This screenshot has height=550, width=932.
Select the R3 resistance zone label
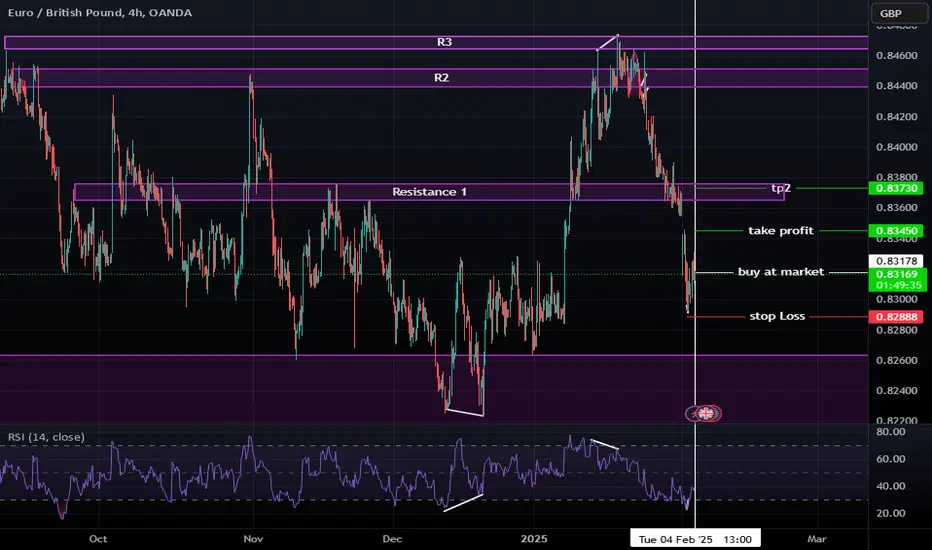click(x=444, y=42)
